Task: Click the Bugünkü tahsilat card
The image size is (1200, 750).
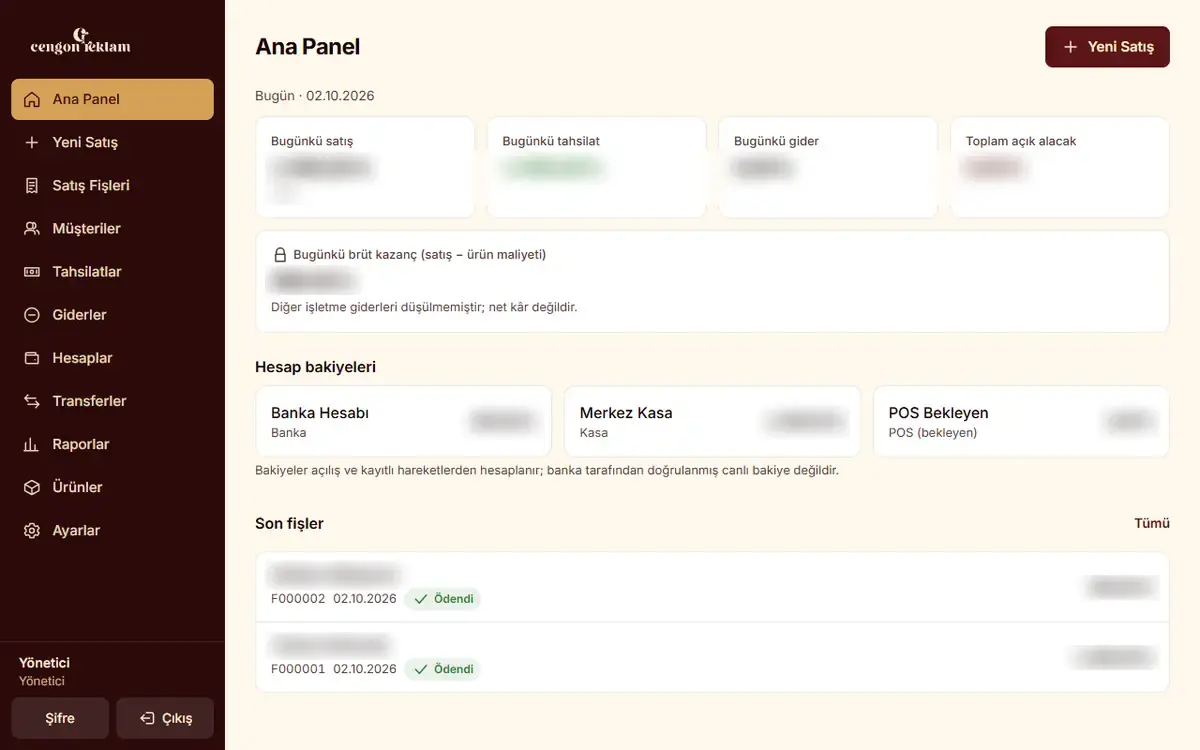Action: [x=597, y=167]
